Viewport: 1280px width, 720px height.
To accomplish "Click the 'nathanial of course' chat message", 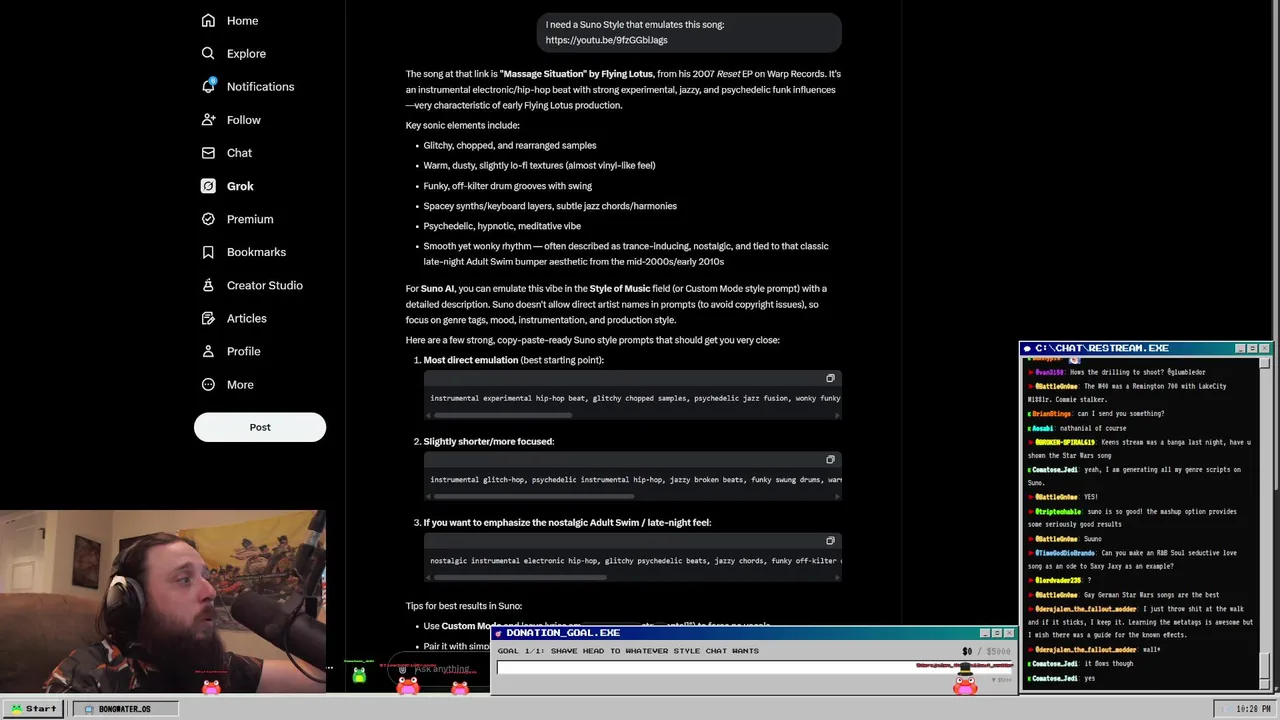I will pyautogui.click(x=1095, y=428).
